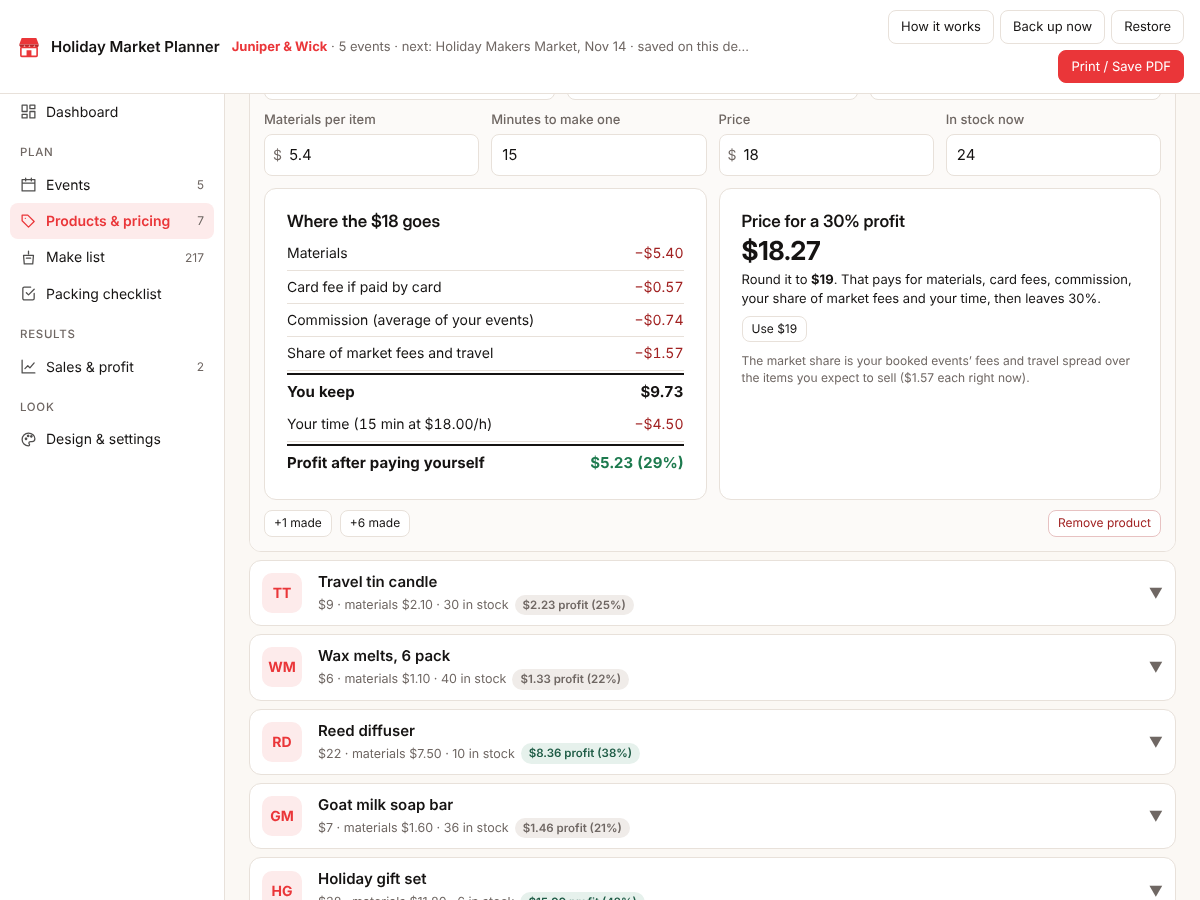Open Dashboard via its grid icon
Viewport: 1200px width, 900px height.
coord(28,112)
